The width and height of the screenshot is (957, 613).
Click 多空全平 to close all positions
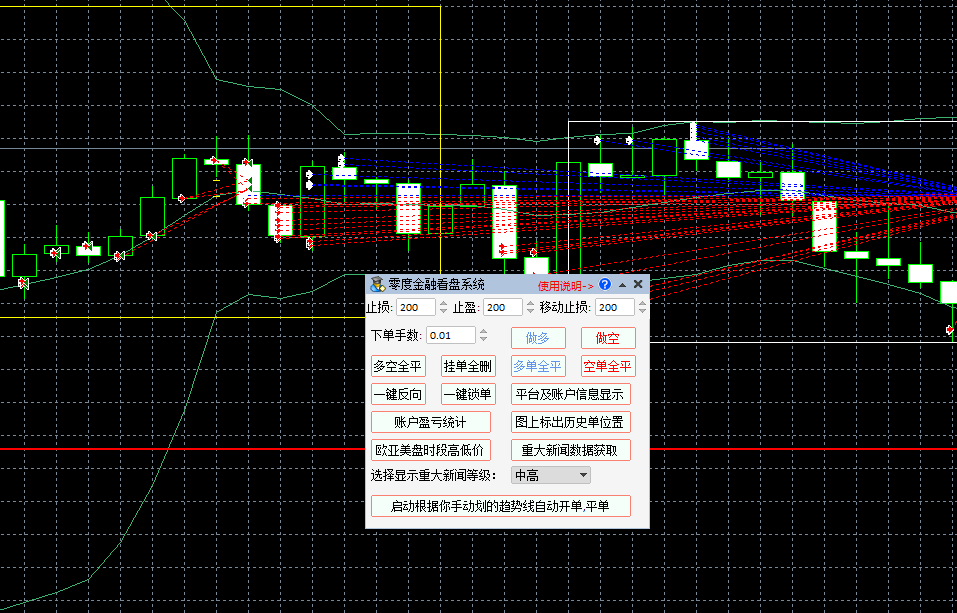point(398,366)
